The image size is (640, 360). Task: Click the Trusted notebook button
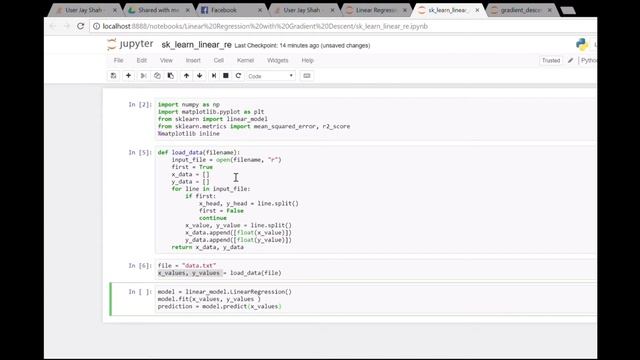551,60
